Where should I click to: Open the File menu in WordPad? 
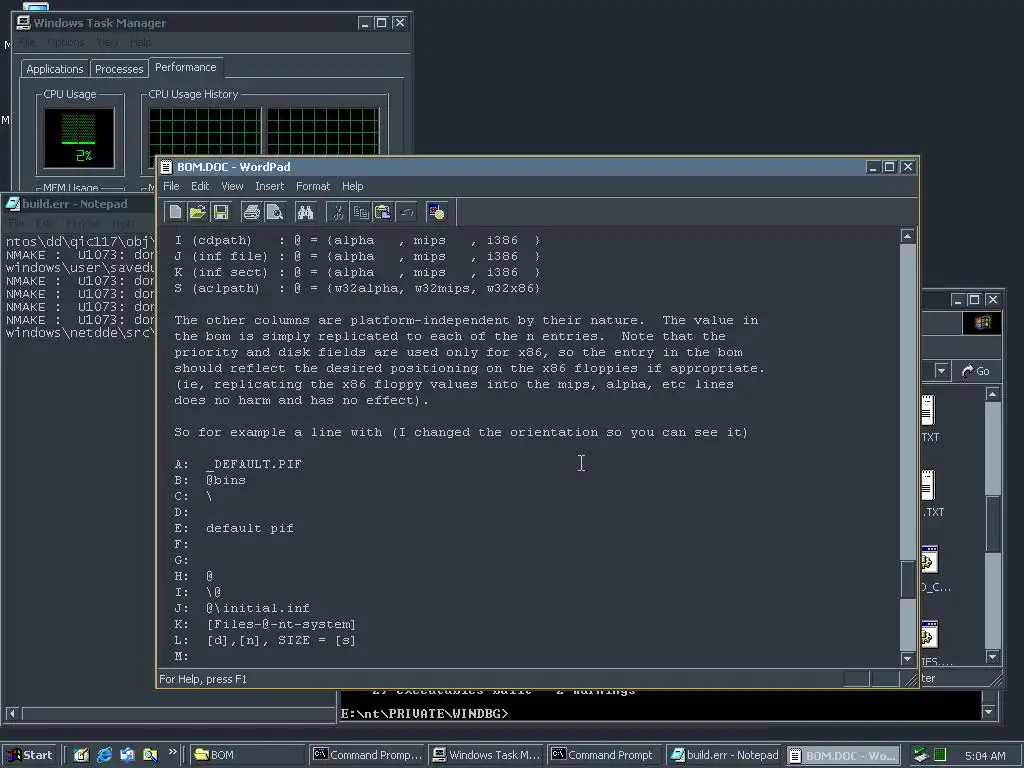pyautogui.click(x=171, y=186)
